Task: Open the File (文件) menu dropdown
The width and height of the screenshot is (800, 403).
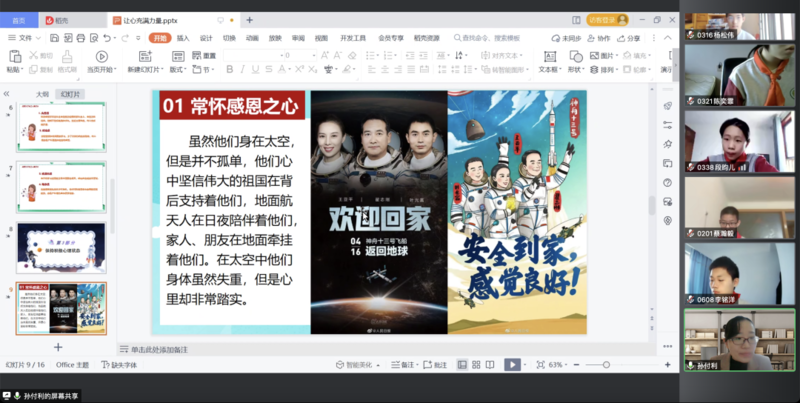Action: click(22, 38)
